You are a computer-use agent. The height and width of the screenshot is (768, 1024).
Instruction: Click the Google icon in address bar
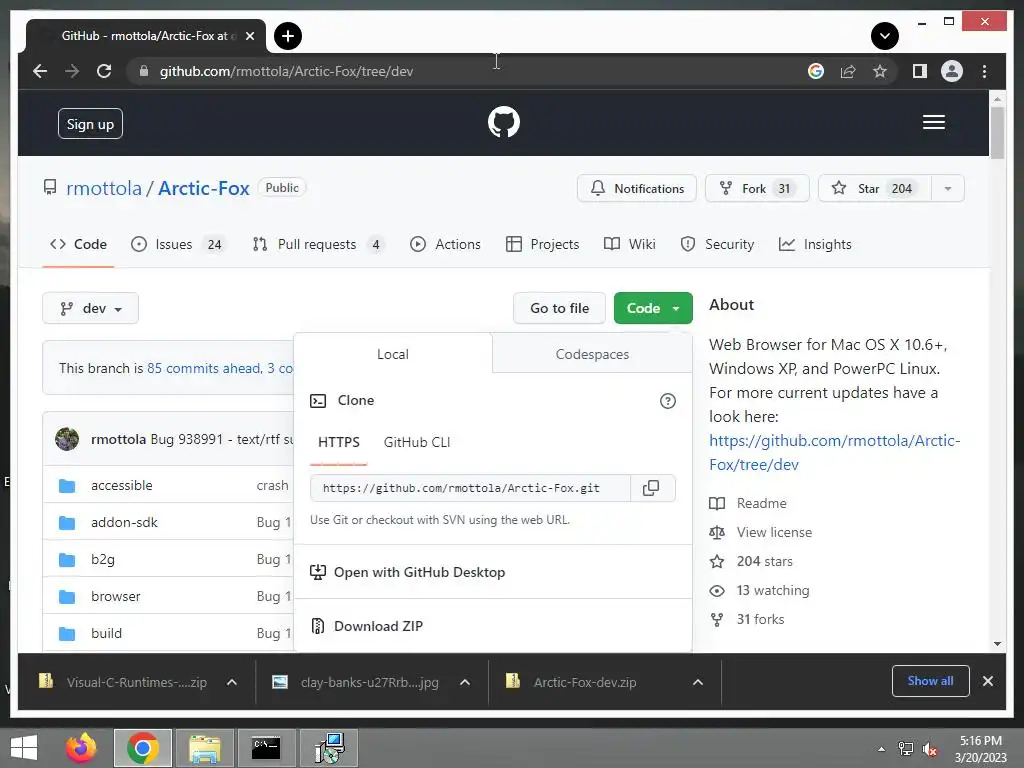(816, 71)
